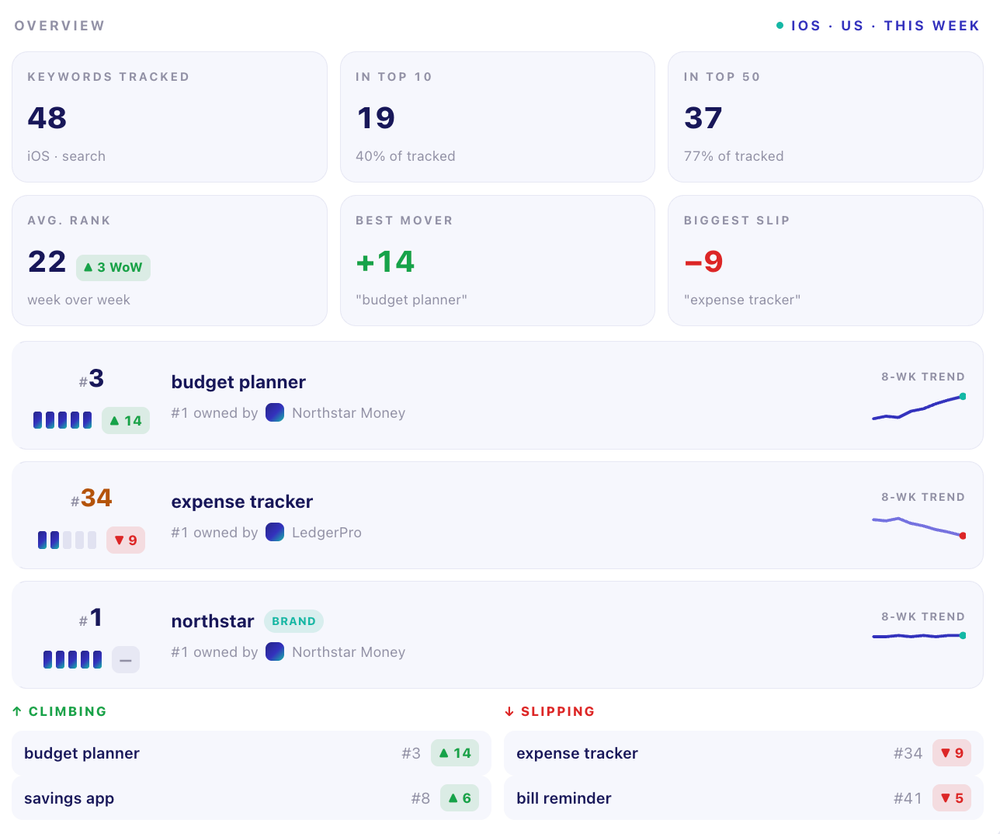Open the Keywords Tracked card
Viewport: 1000px width, 834px height.
(x=170, y=117)
